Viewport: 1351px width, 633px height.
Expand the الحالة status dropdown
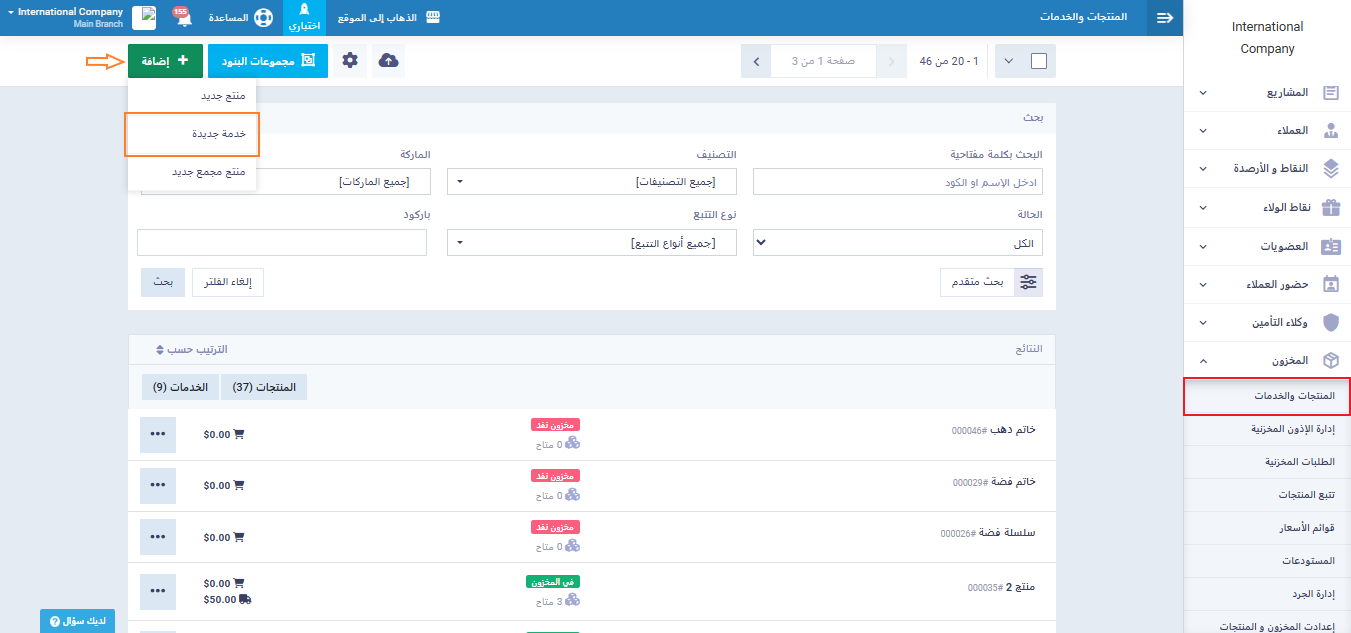pyautogui.click(x=897, y=243)
